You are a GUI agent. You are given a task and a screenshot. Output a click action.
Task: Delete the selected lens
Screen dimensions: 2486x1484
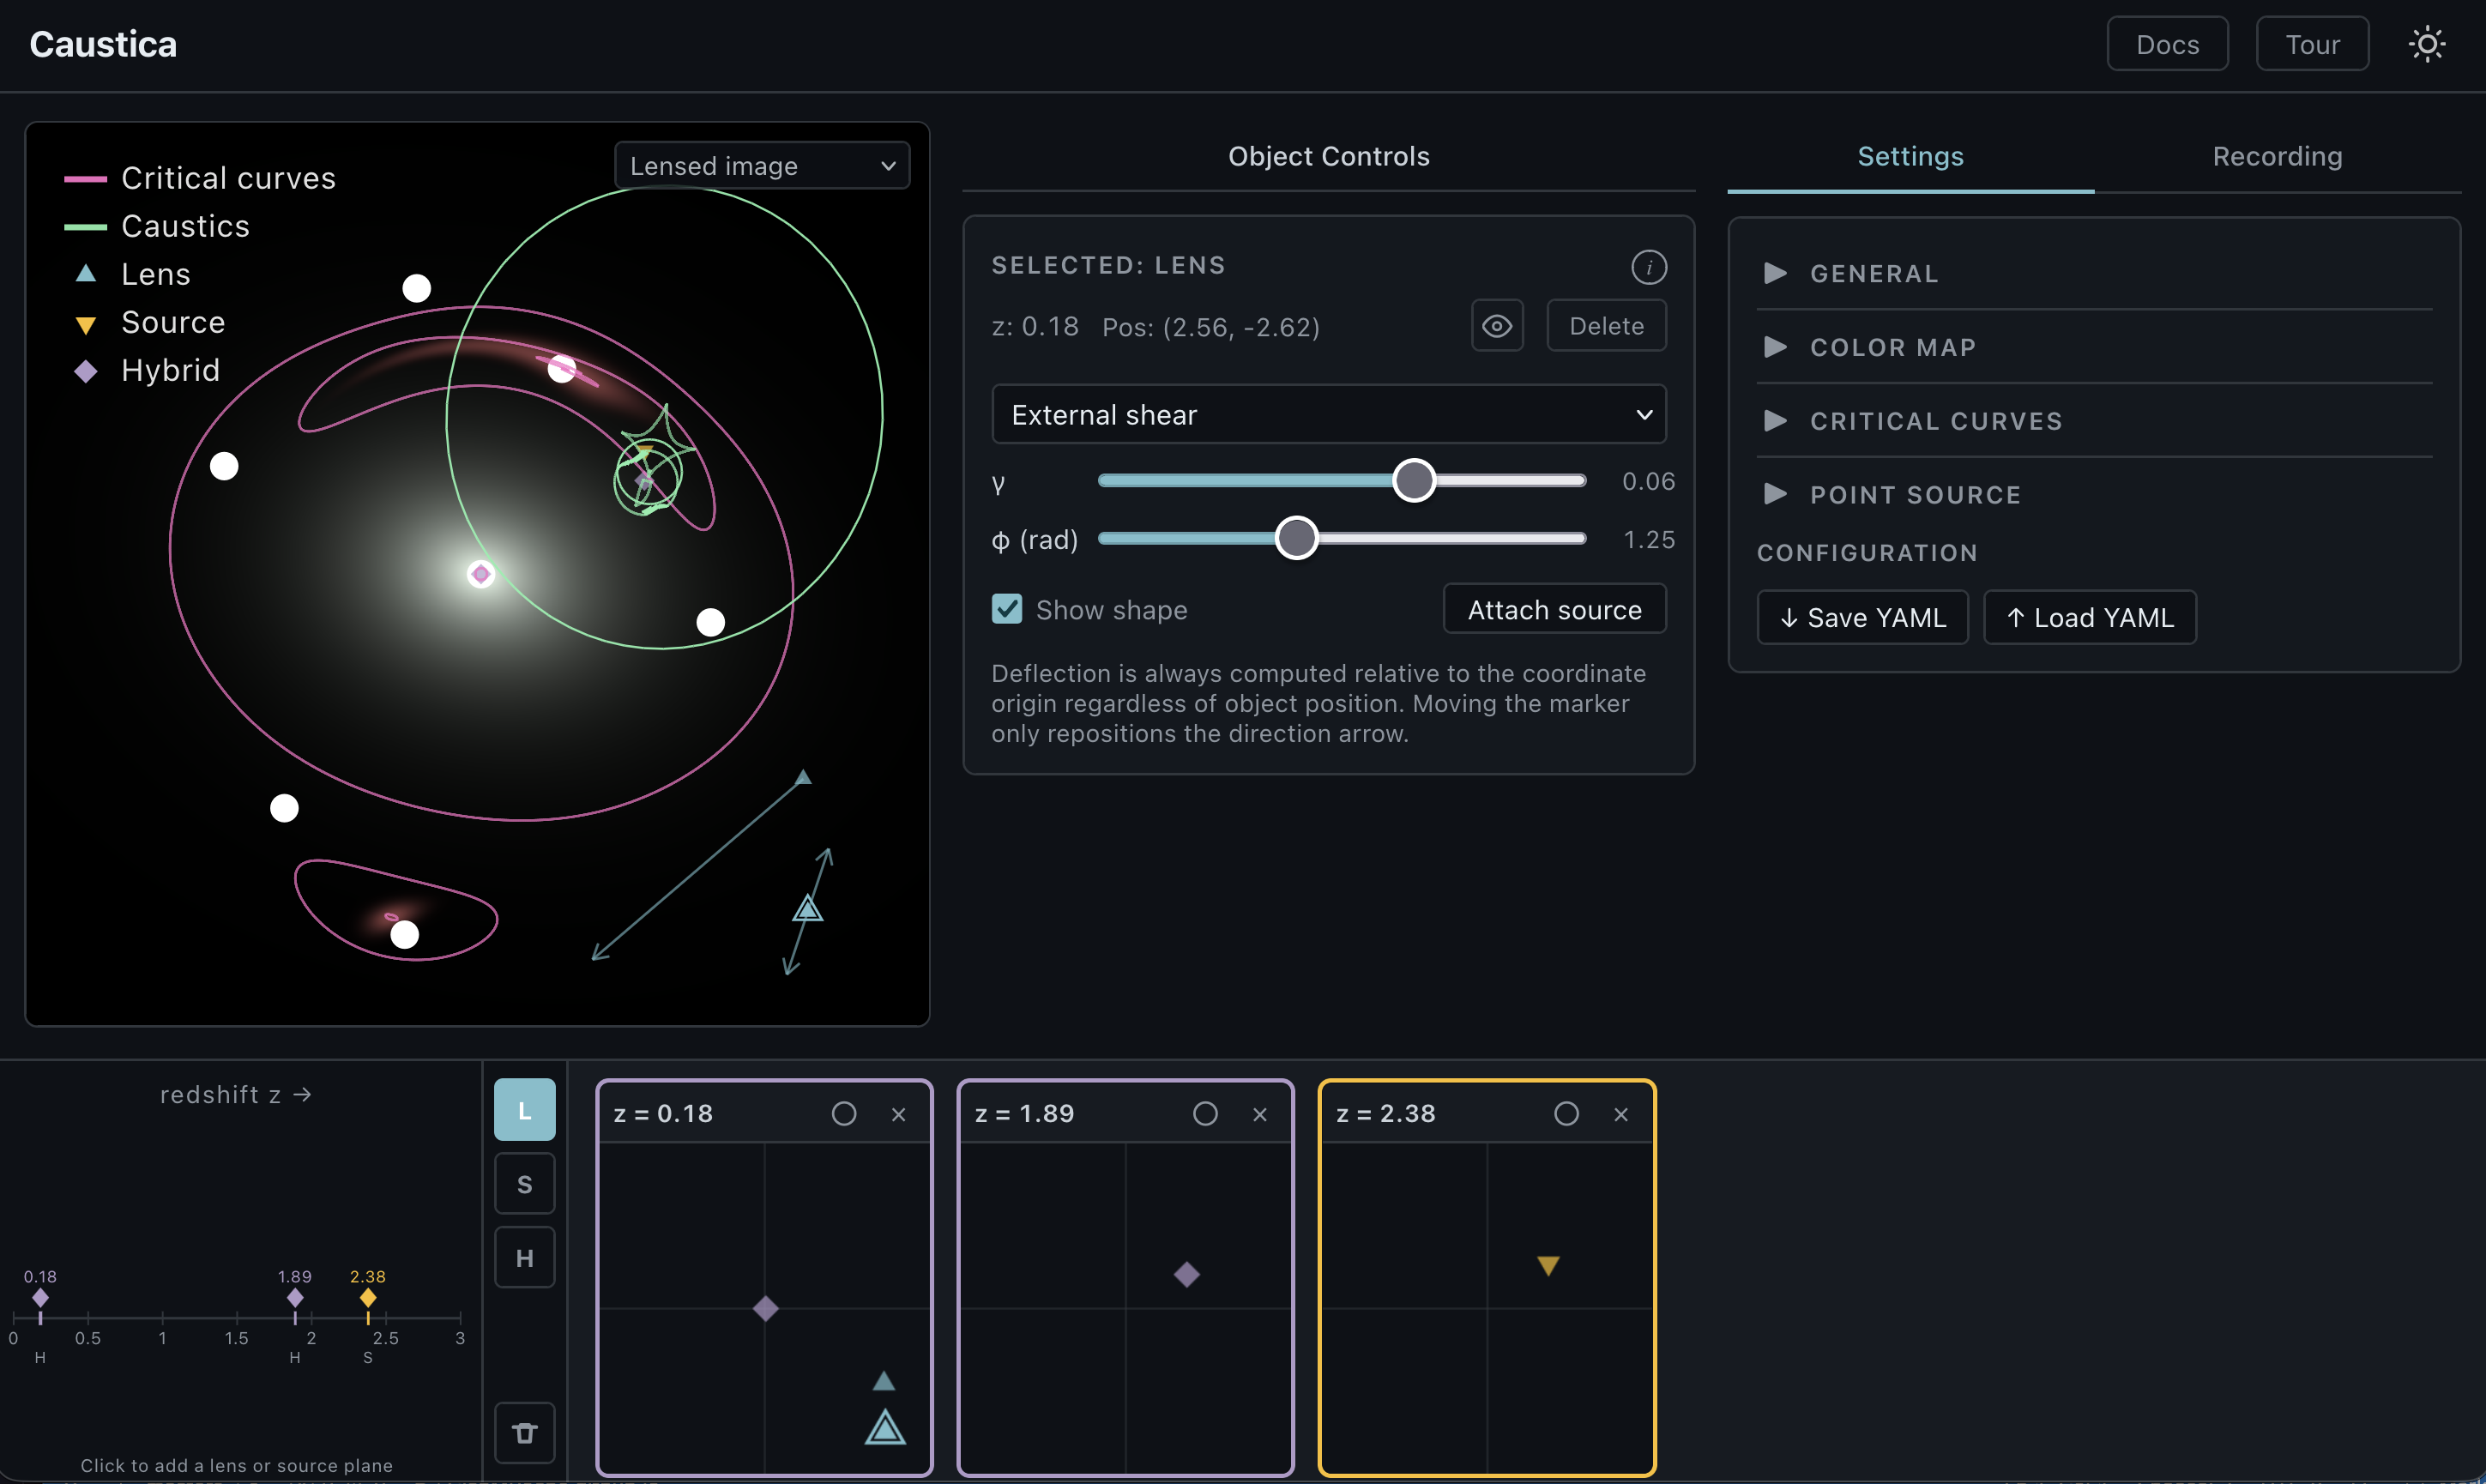(1606, 326)
